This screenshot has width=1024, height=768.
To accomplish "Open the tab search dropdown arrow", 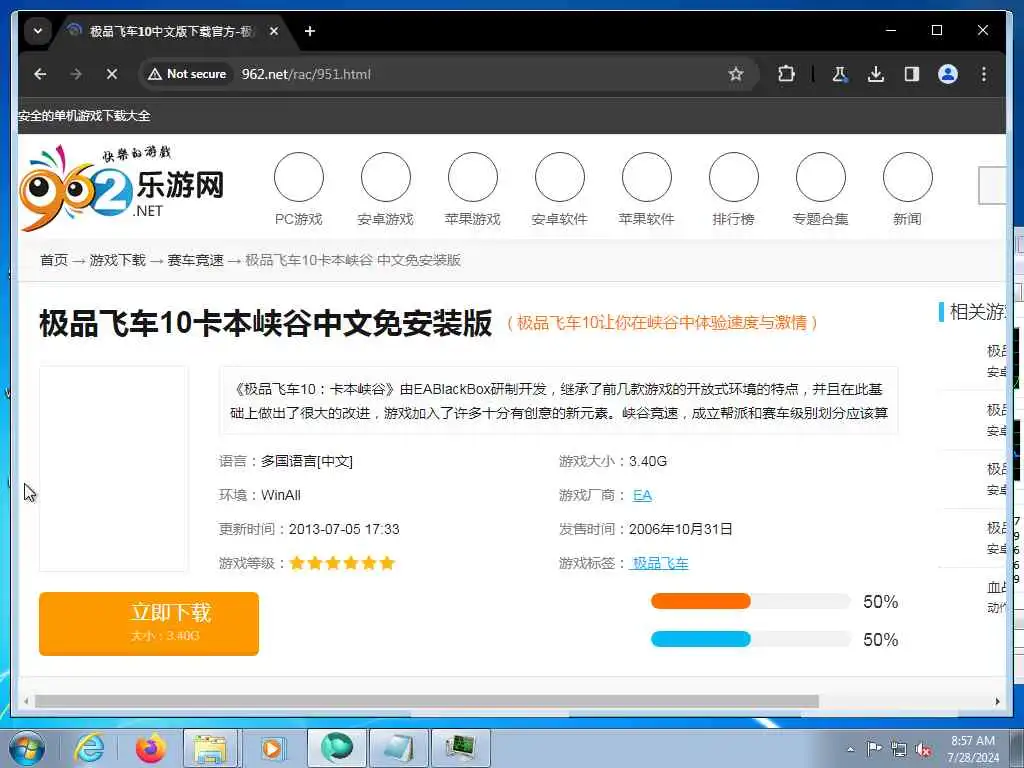I will pyautogui.click(x=38, y=31).
